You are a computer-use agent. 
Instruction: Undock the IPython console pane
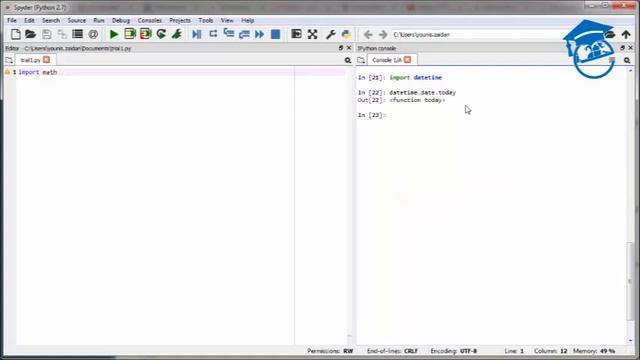(622, 48)
